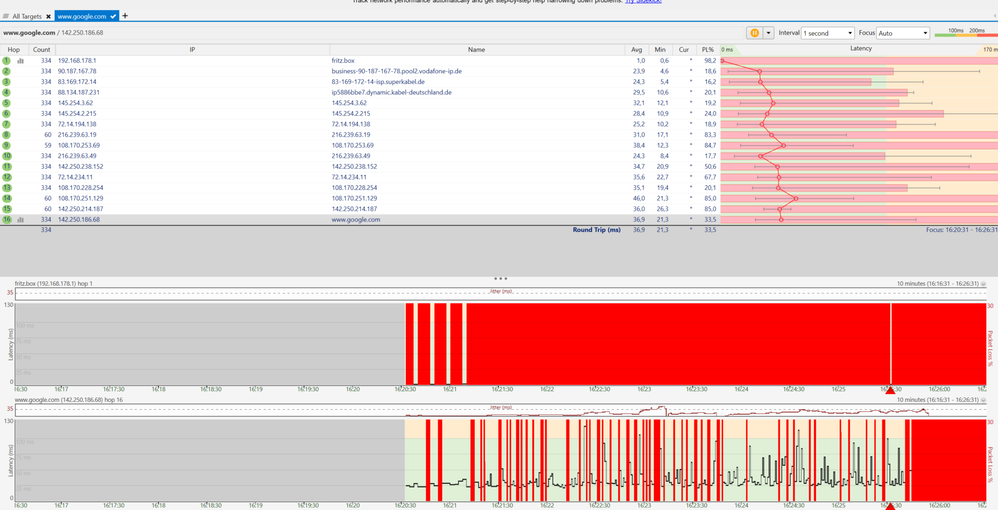The image size is (998, 510).
Task: Open the Interval dropdown set to 1 second
Action: point(829,33)
